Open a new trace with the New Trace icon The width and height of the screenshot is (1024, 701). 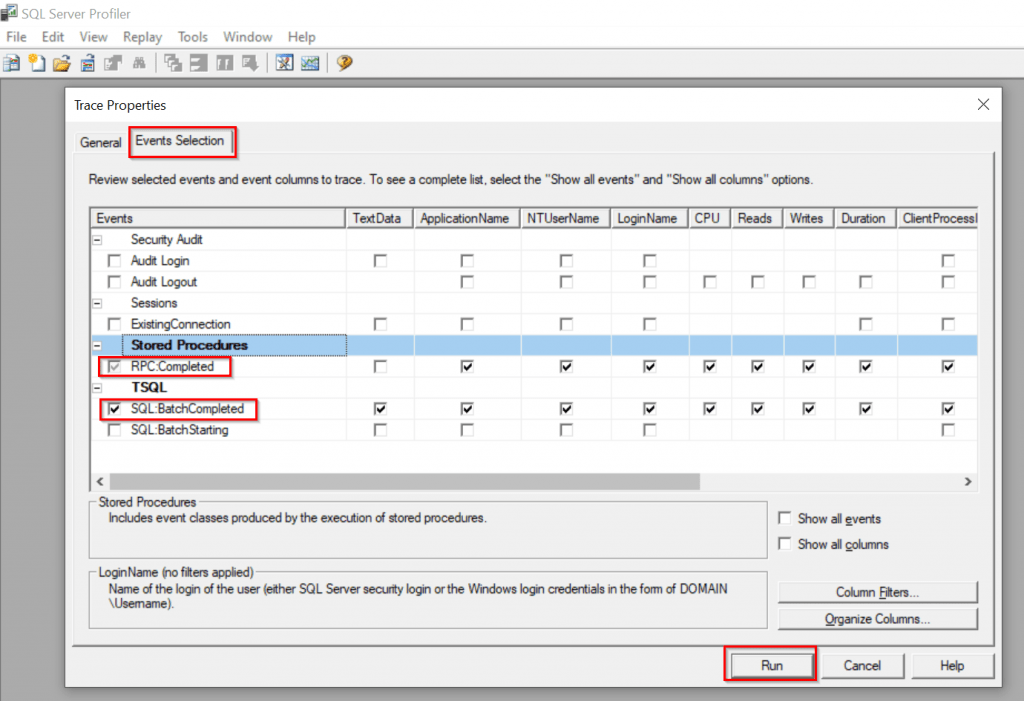pos(10,63)
